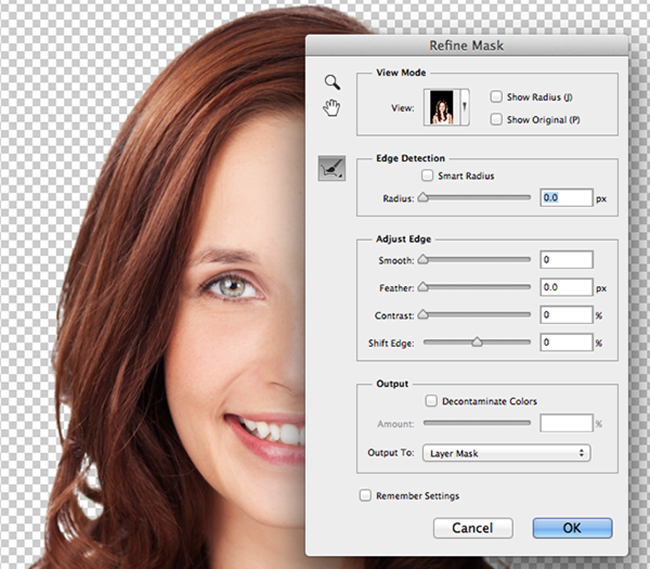This screenshot has width=650, height=569.
Task: Click the Edge Detection Radius slider handle
Action: (x=423, y=198)
